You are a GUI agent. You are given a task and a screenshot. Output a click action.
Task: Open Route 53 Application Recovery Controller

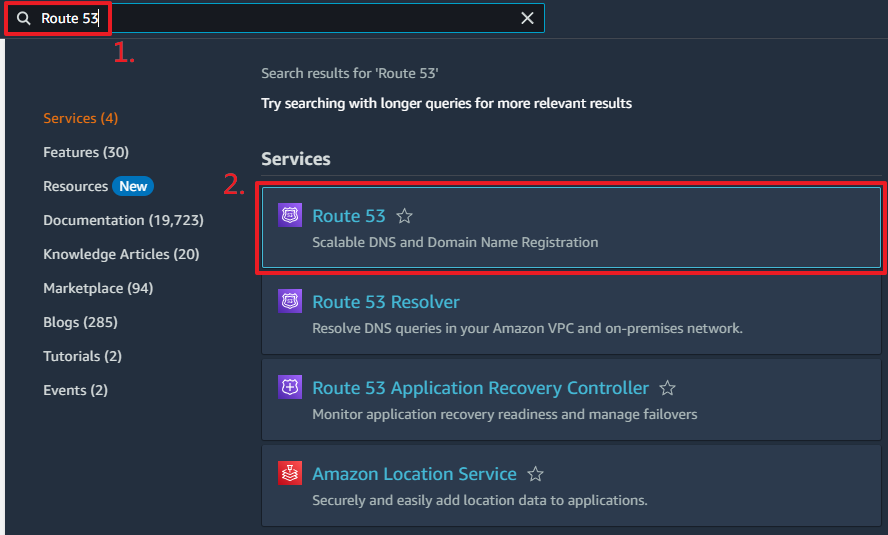(480, 388)
